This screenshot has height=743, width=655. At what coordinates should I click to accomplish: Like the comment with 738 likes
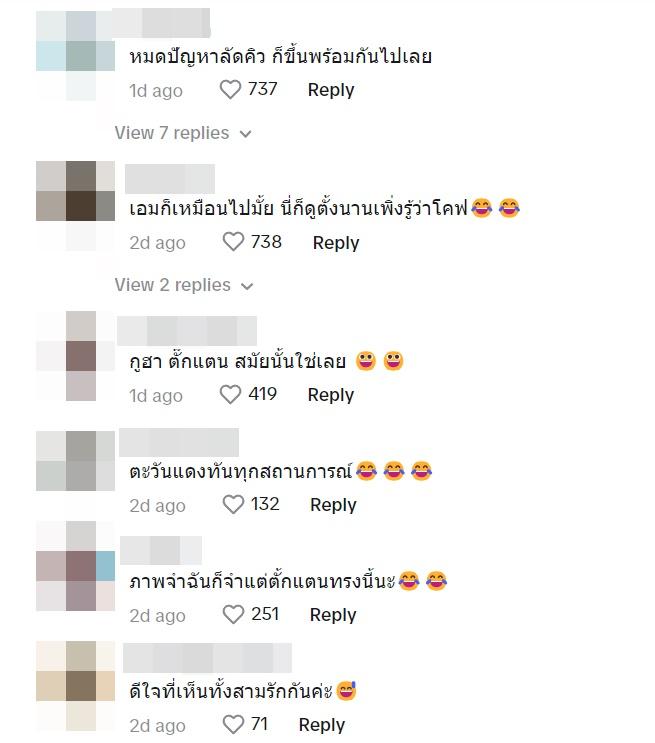pos(233,242)
